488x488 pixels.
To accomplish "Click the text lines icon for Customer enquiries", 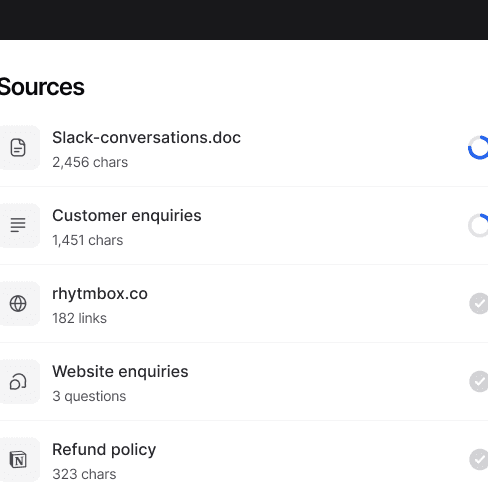I will [18, 225].
